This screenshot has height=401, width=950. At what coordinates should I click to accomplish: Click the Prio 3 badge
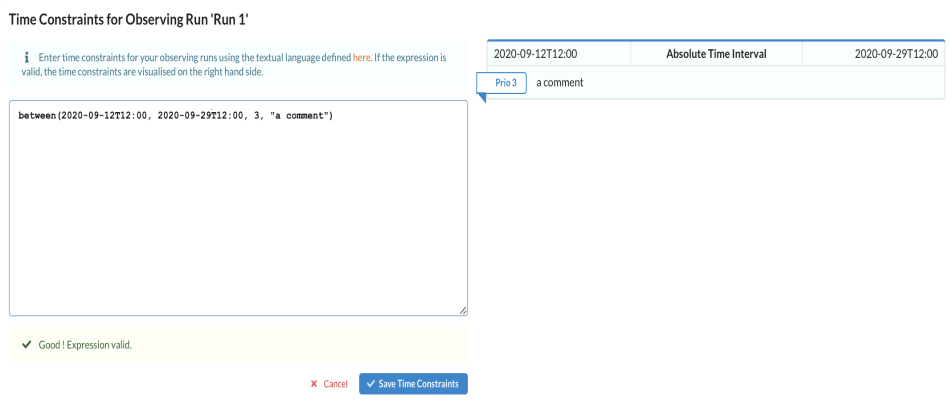[x=506, y=83]
